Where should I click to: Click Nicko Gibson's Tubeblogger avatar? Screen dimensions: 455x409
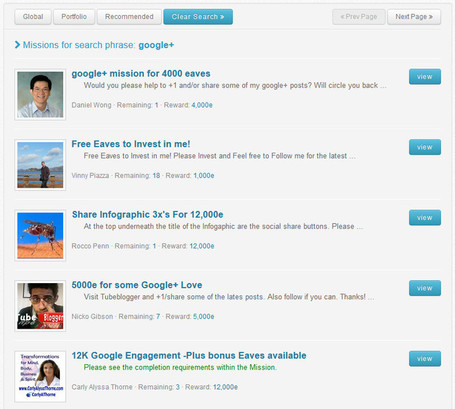[40, 306]
